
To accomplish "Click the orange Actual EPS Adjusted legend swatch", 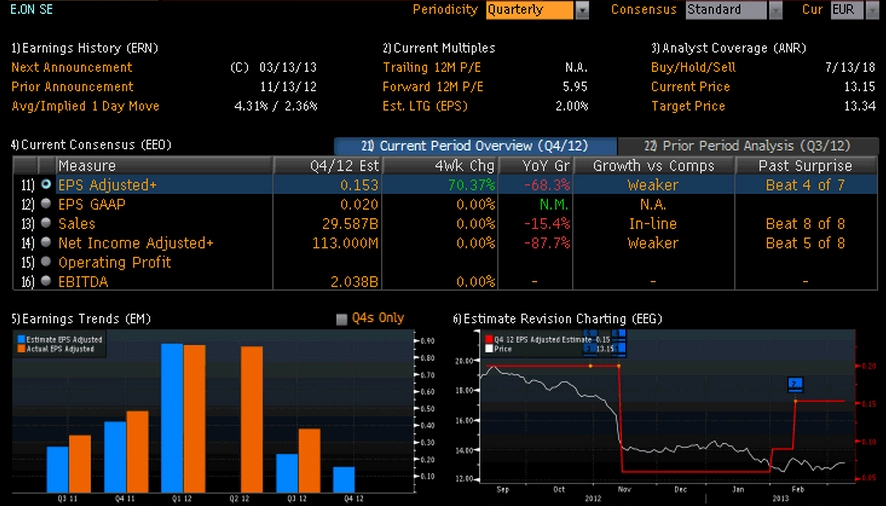I will [21, 349].
